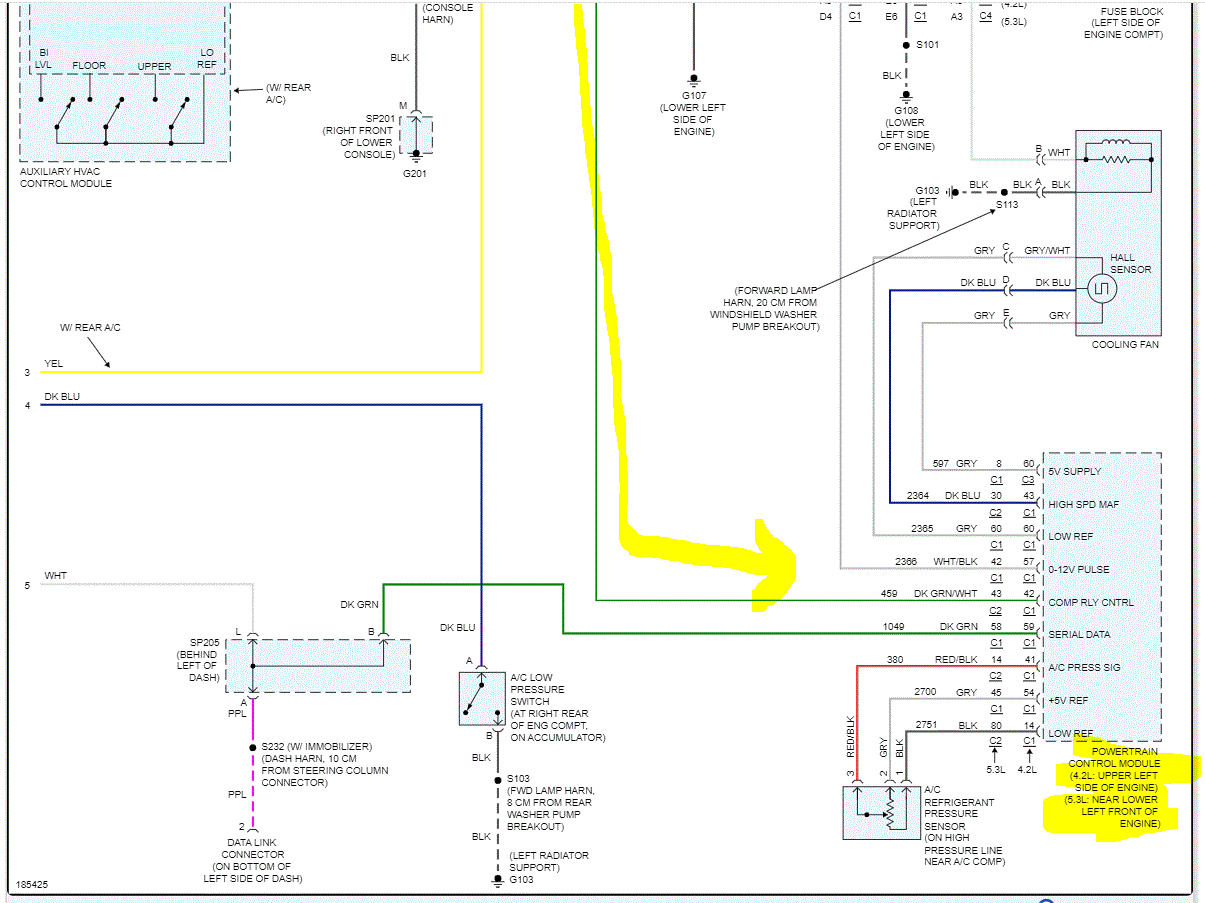Select the G201 ground symbol below SP201
The height and width of the screenshot is (903, 1205).
[416, 155]
